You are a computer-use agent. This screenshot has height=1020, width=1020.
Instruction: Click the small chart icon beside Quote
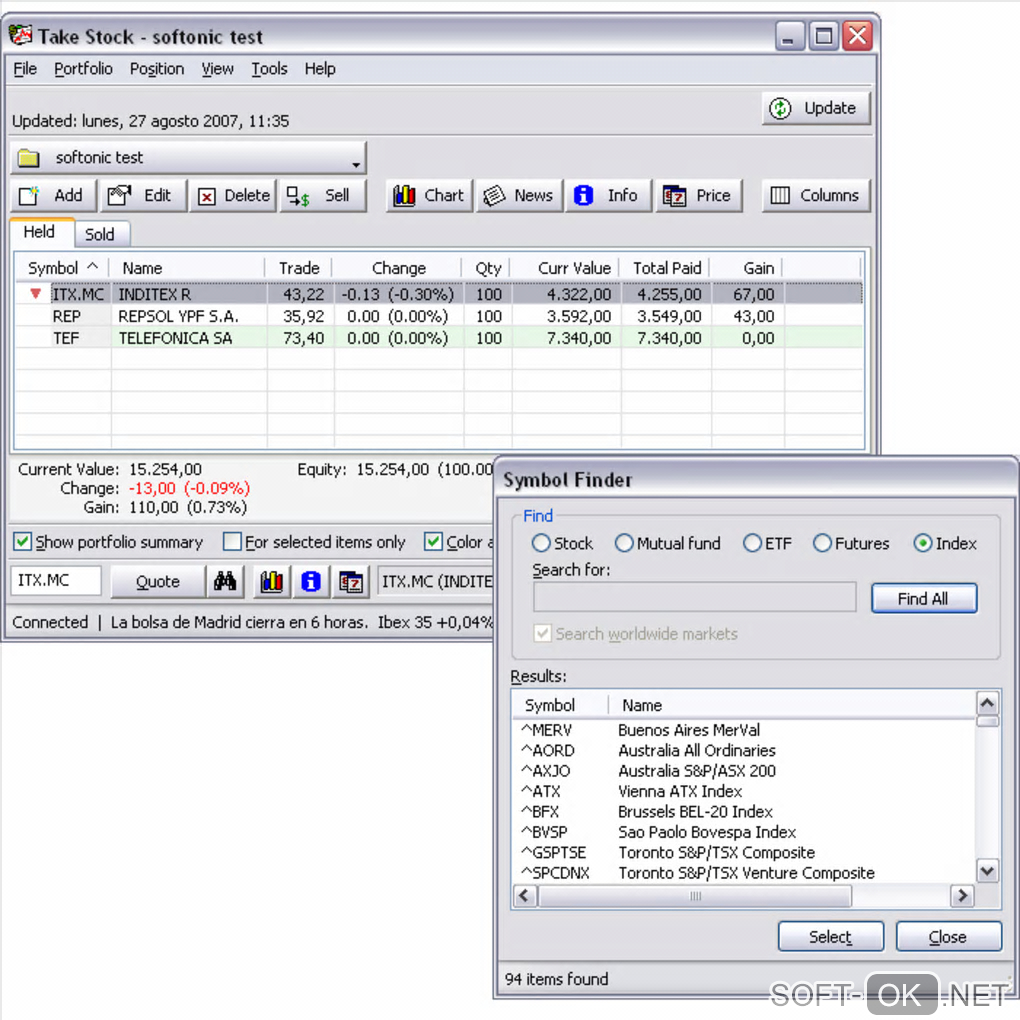pos(272,581)
